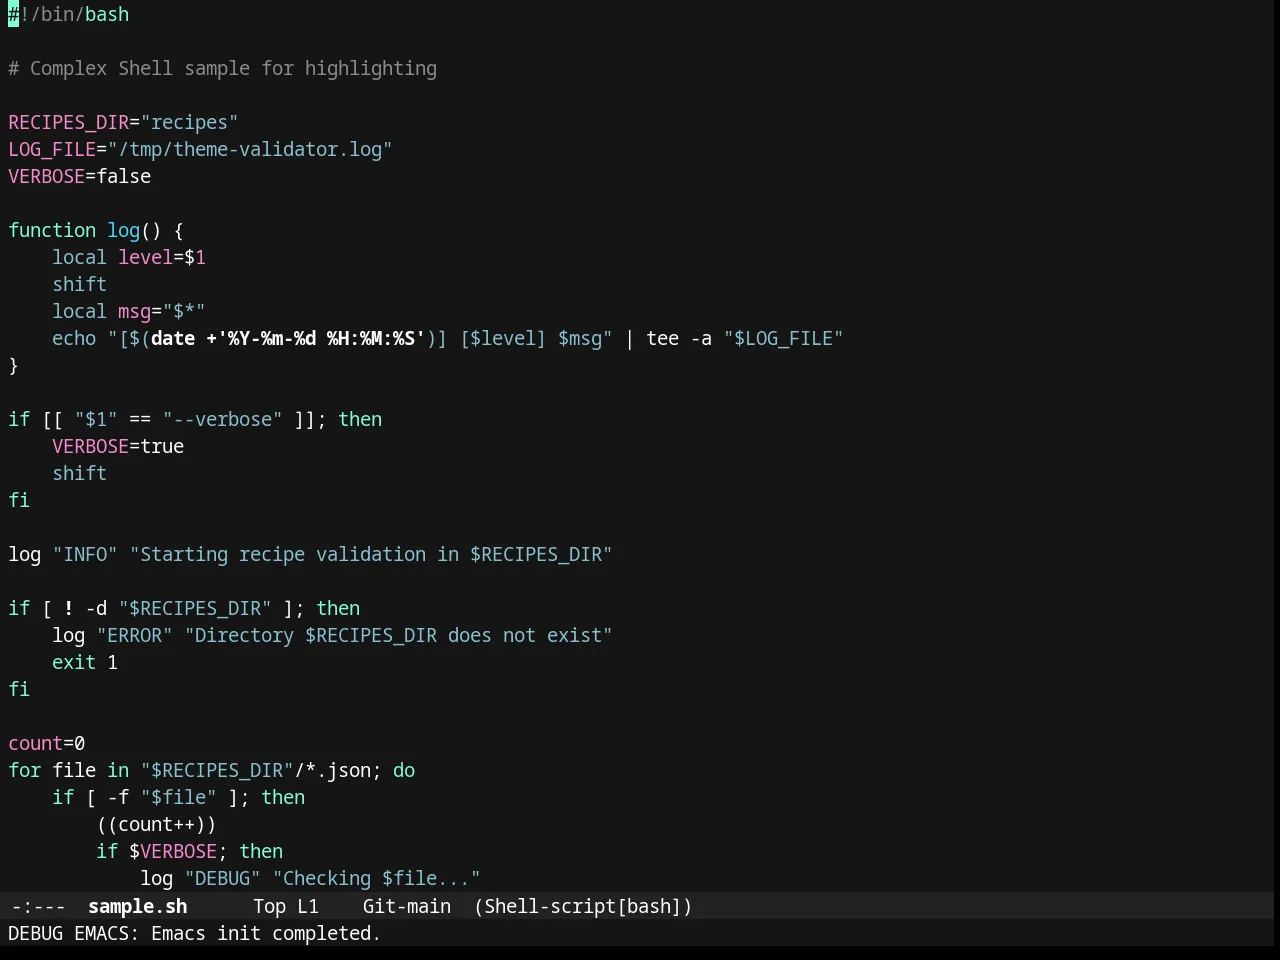The width and height of the screenshot is (1280, 960).
Task: Place cursor on '/tmp/theme-validator.log' string
Action: (250, 149)
